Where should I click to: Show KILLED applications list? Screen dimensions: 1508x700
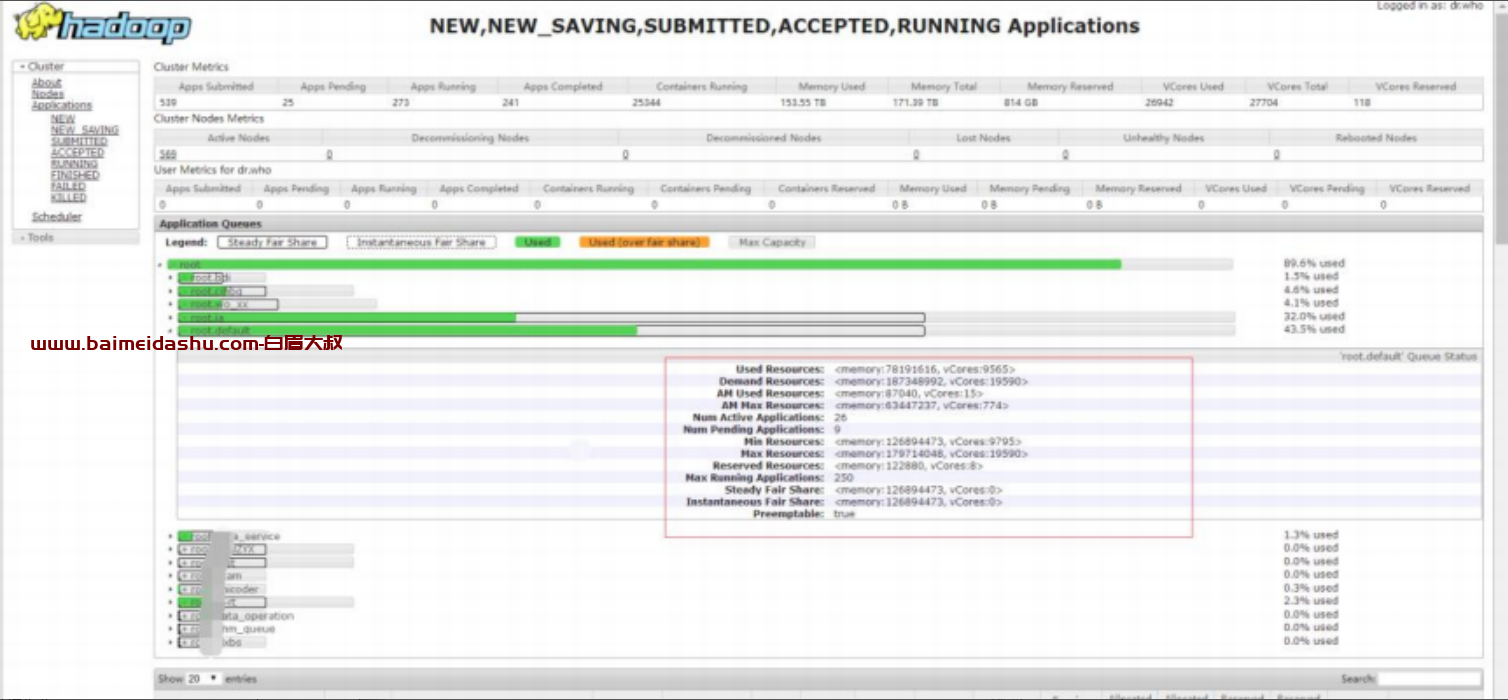tap(68, 198)
